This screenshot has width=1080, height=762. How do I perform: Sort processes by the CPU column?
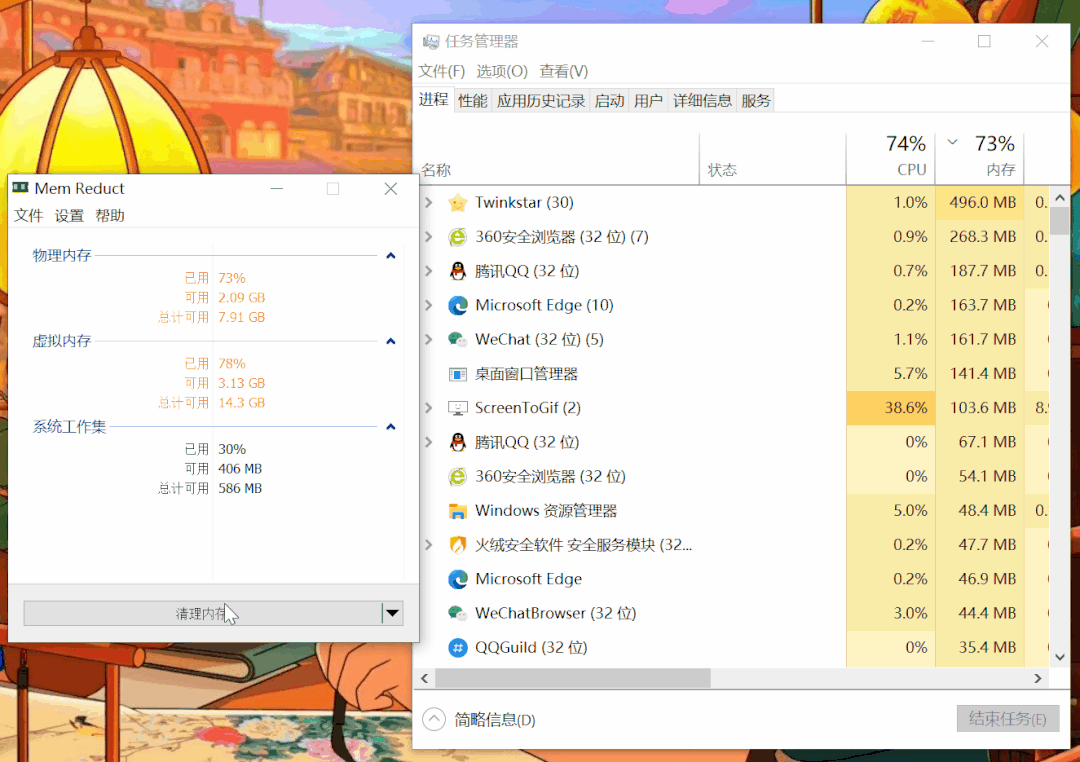(x=891, y=157)
